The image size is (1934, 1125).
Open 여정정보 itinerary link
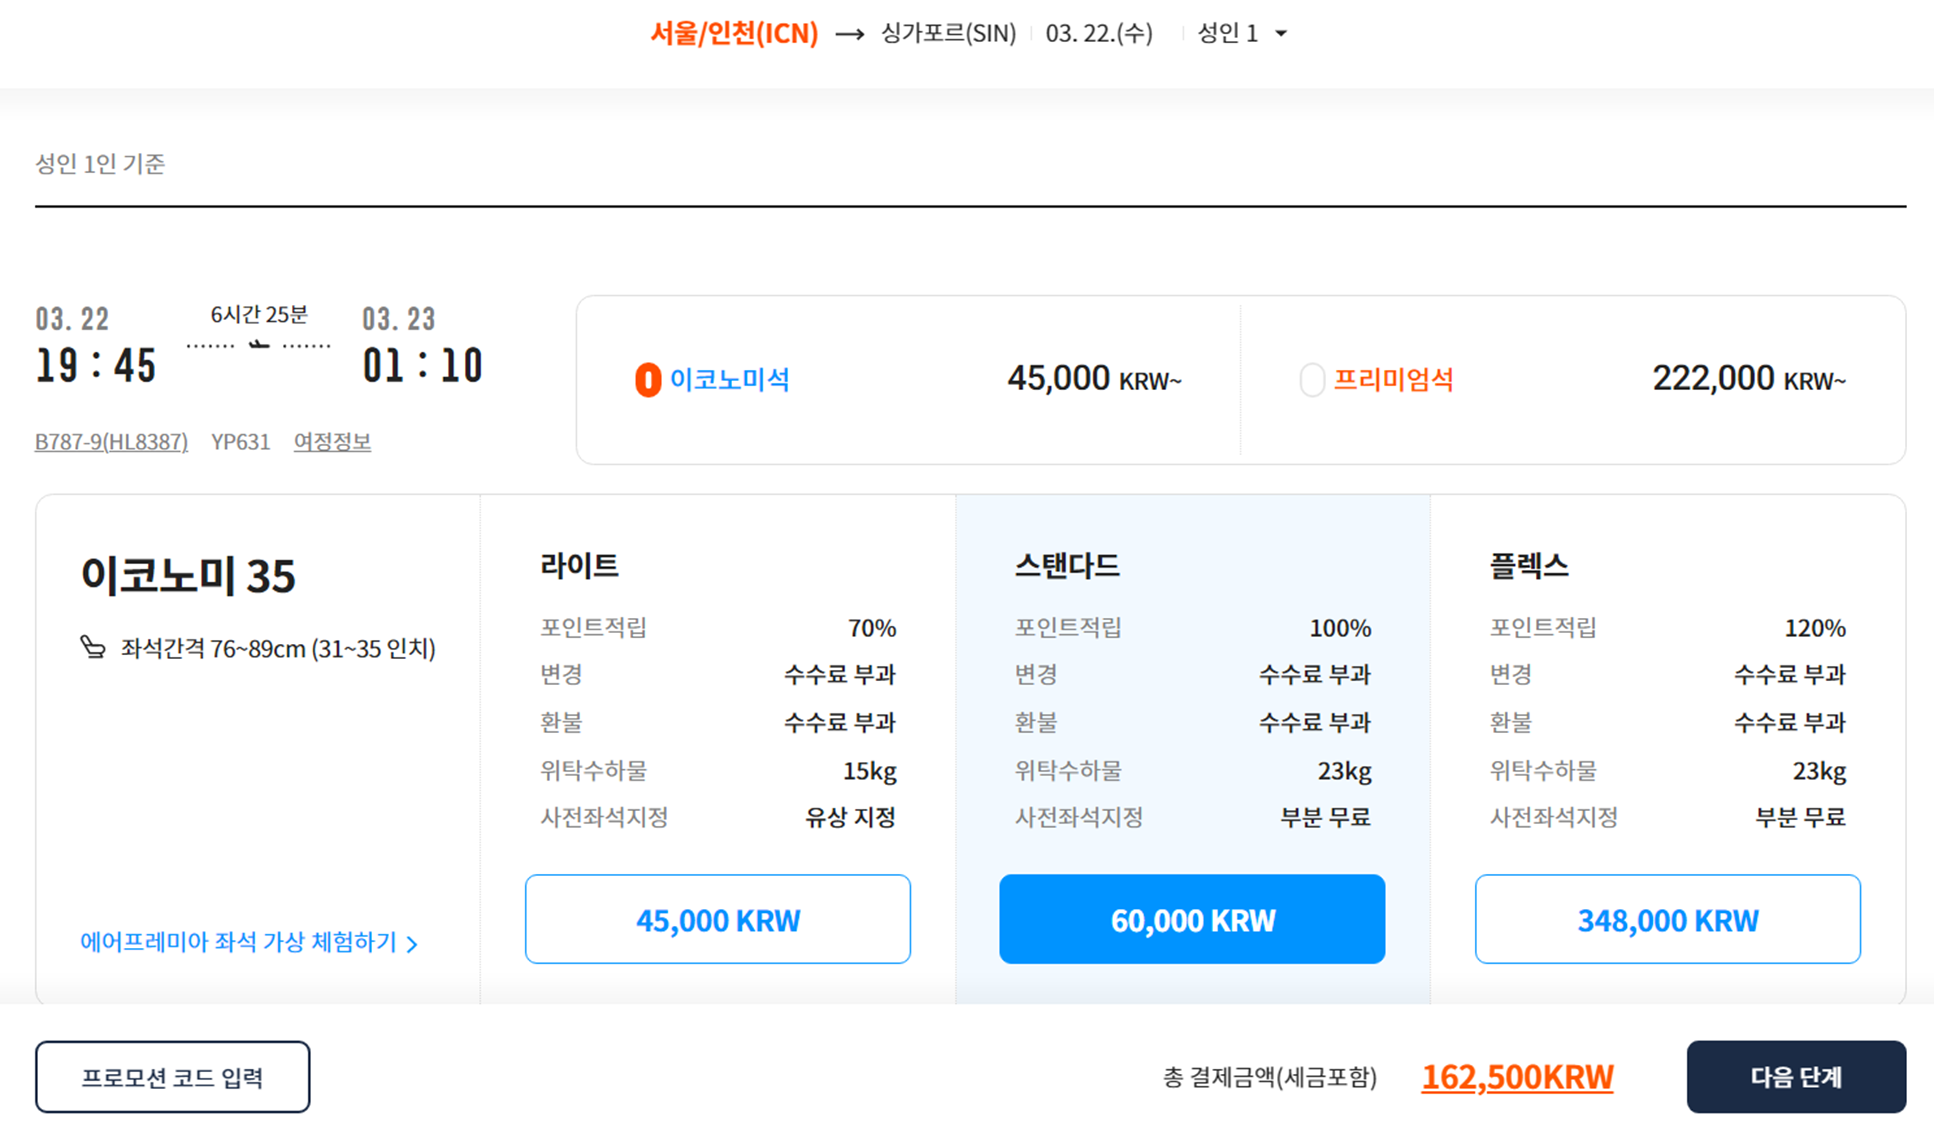point(332,442)
